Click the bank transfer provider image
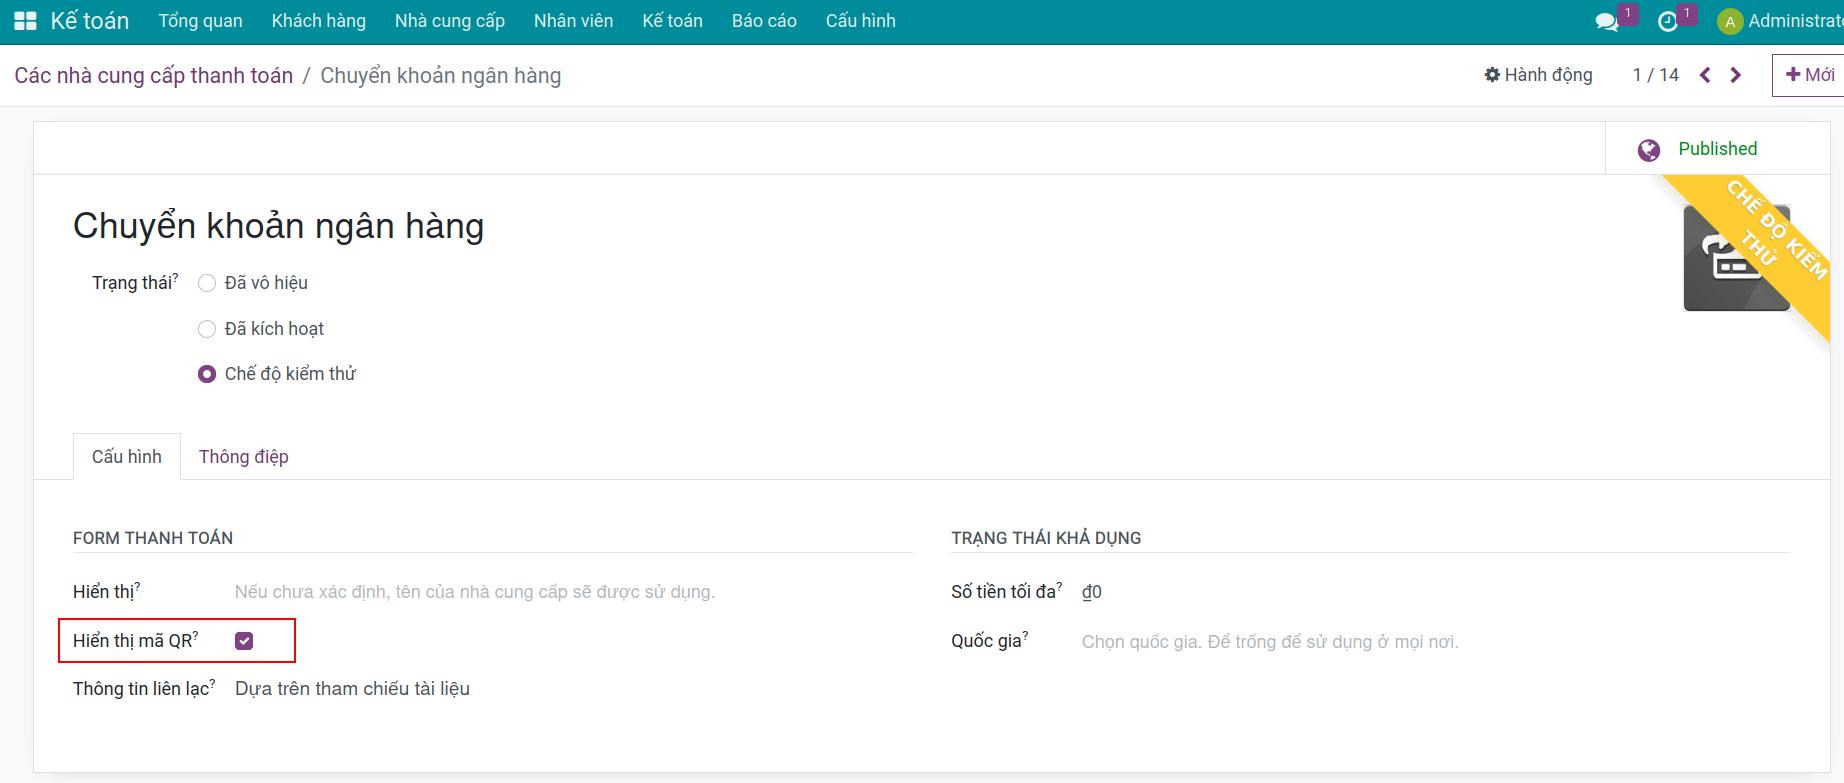The image size is (1844, 783). point(1737,258)
